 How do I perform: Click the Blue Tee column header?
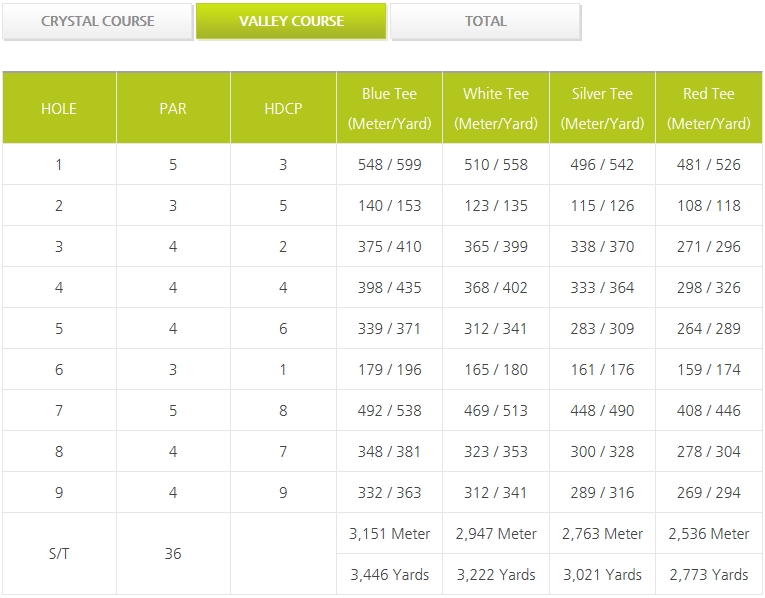point(389,108)
